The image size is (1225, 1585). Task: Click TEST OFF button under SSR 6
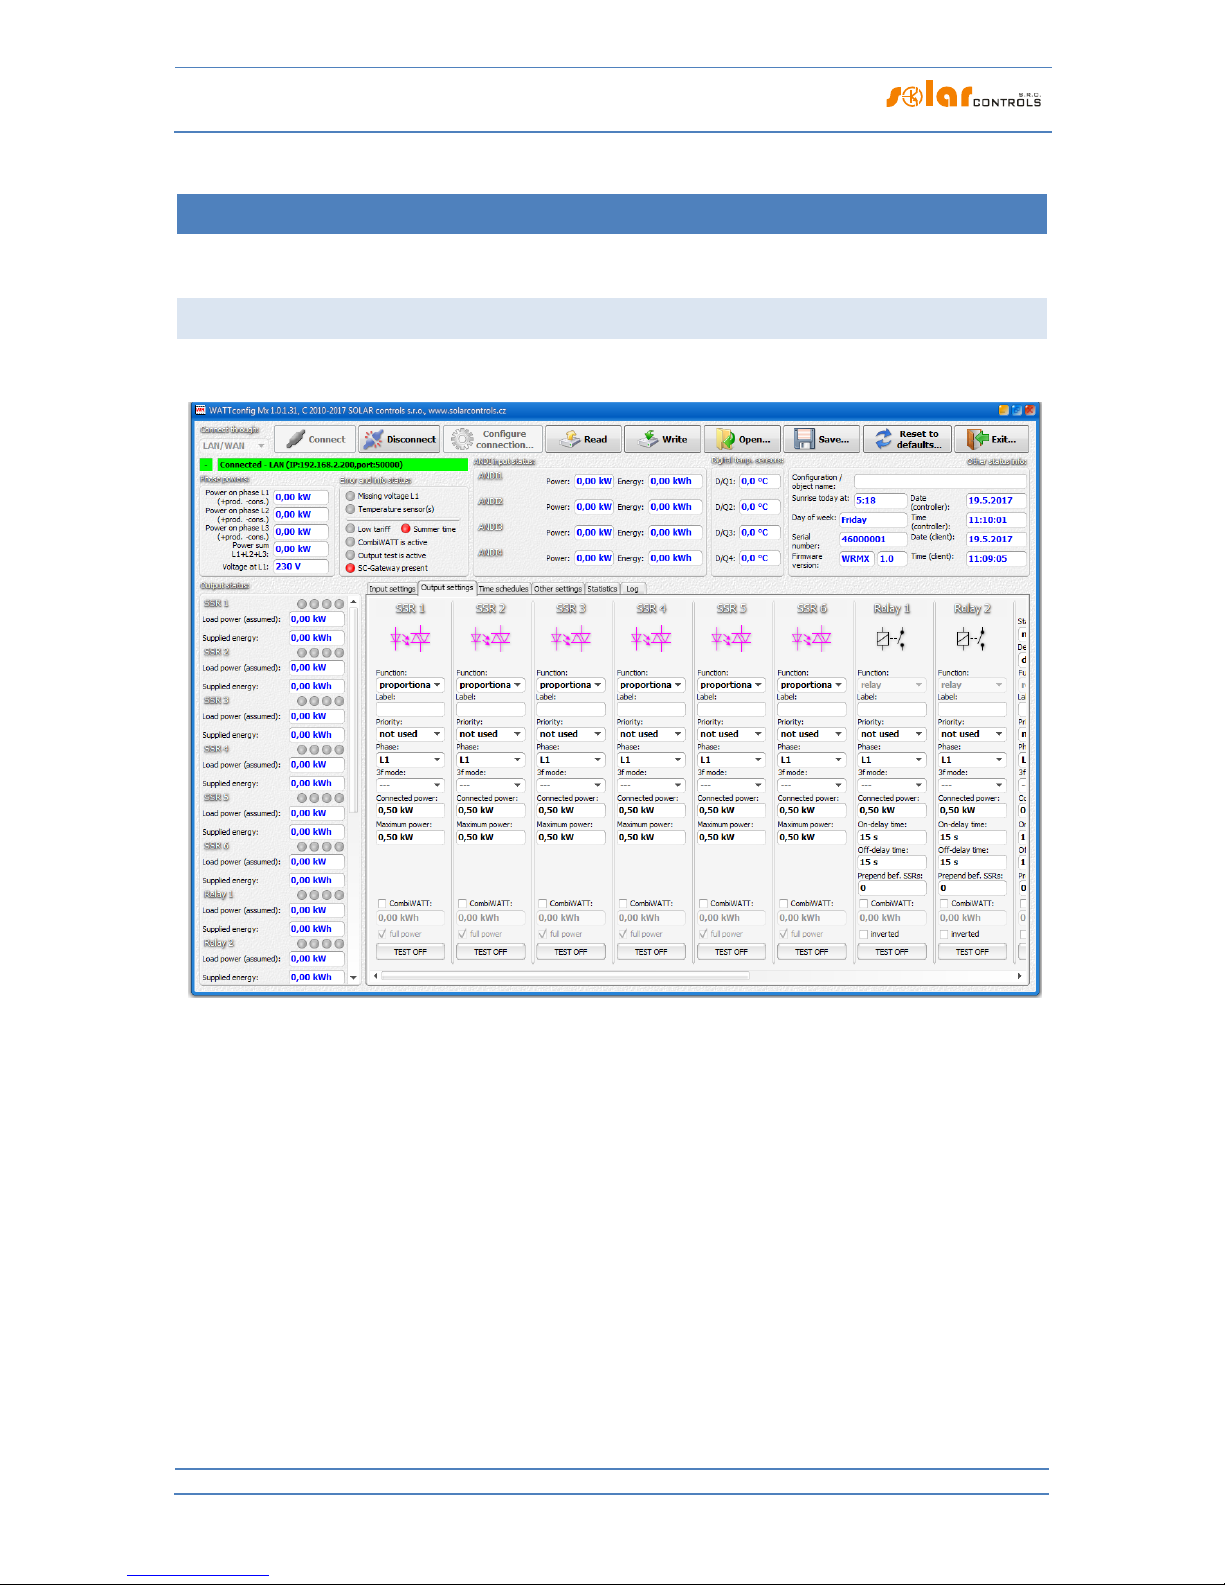point(812,952)
